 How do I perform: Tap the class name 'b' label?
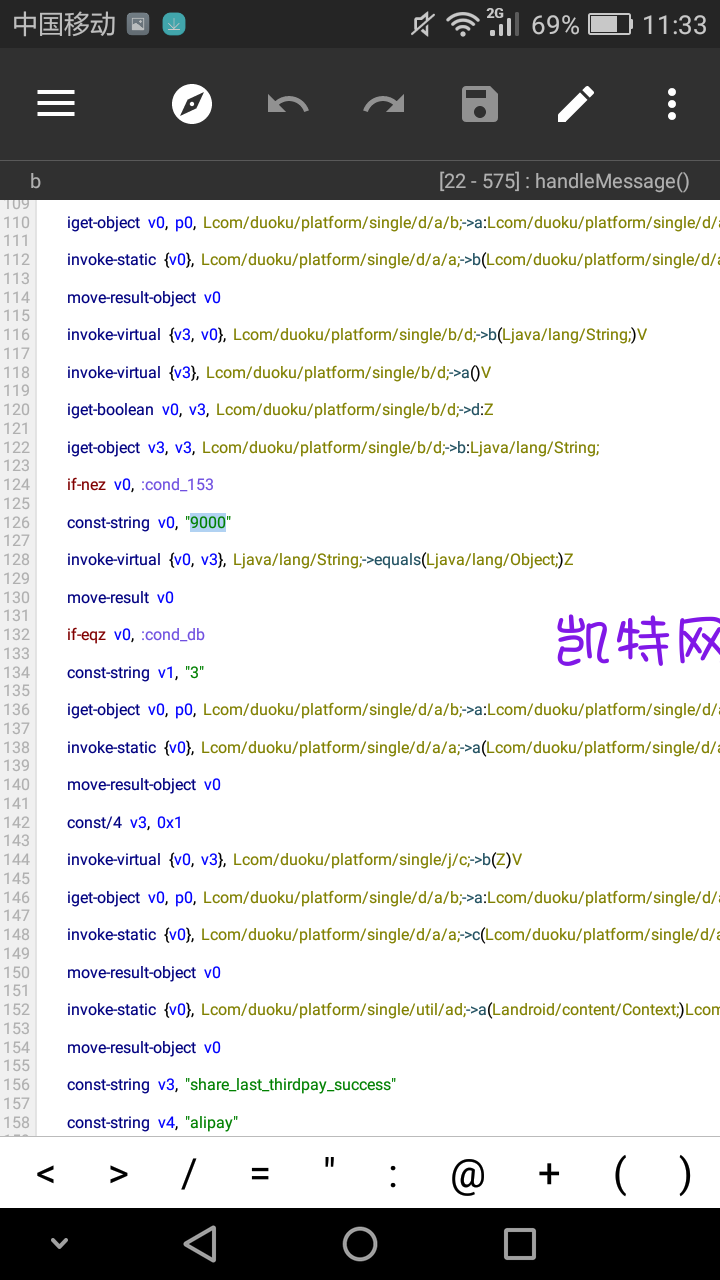tap(36, 181)
